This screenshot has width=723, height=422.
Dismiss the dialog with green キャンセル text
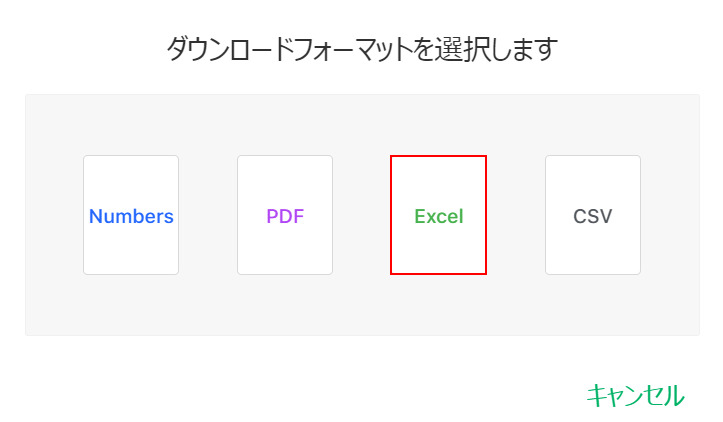pos(635,395)
